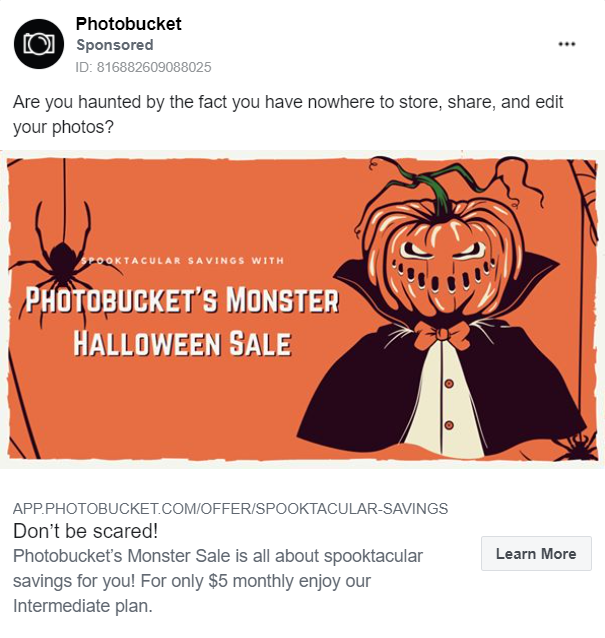Click the "Halloween Sale" banner text

[182, 343]
